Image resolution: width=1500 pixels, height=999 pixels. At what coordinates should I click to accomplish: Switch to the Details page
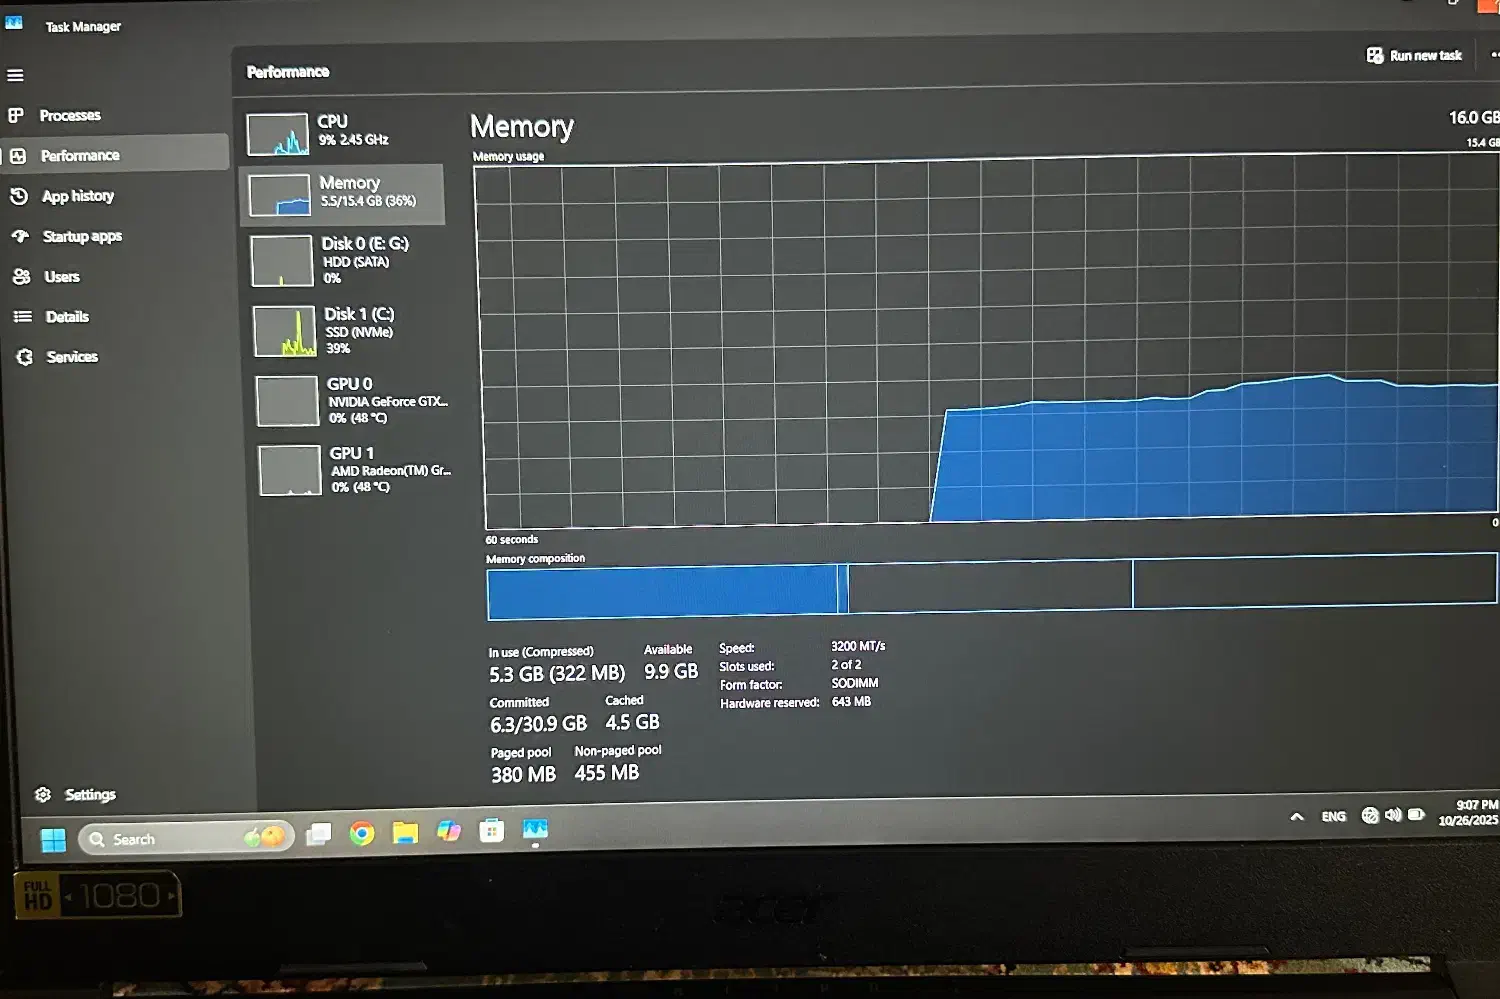pos(66,317)
